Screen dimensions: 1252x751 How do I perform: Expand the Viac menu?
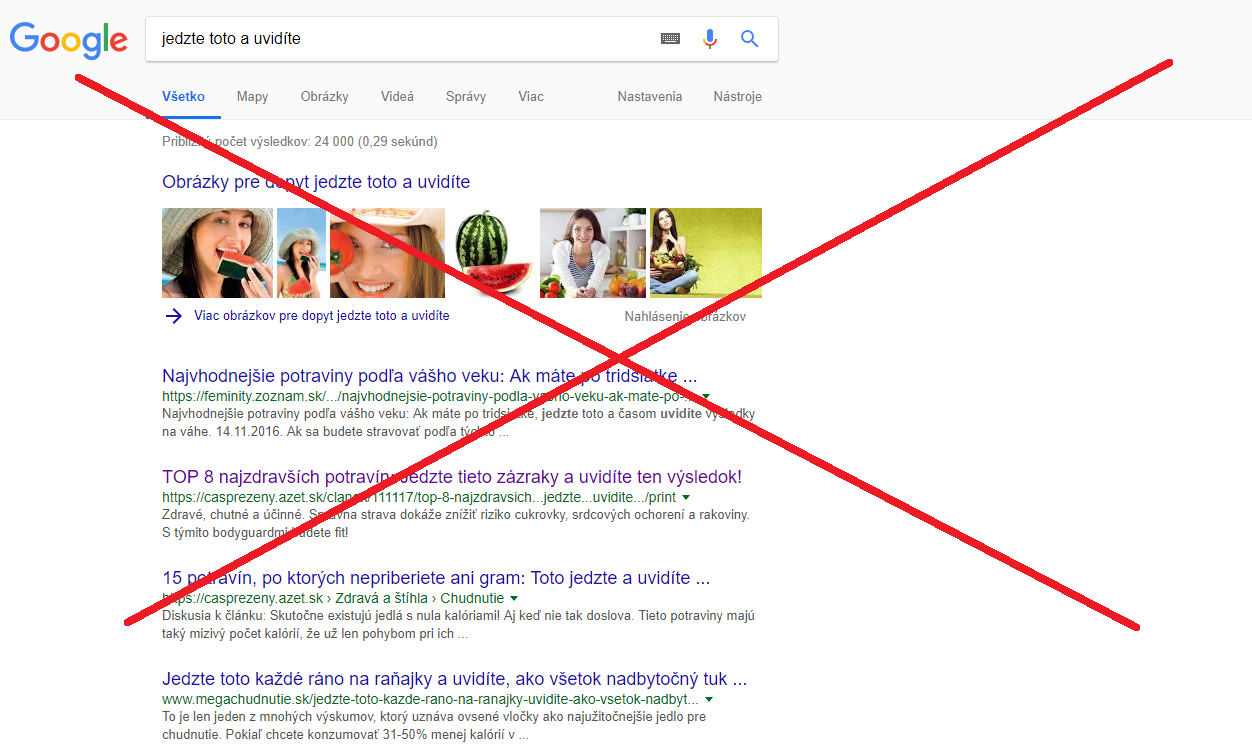pyautogui.click(x=531, y=97)
